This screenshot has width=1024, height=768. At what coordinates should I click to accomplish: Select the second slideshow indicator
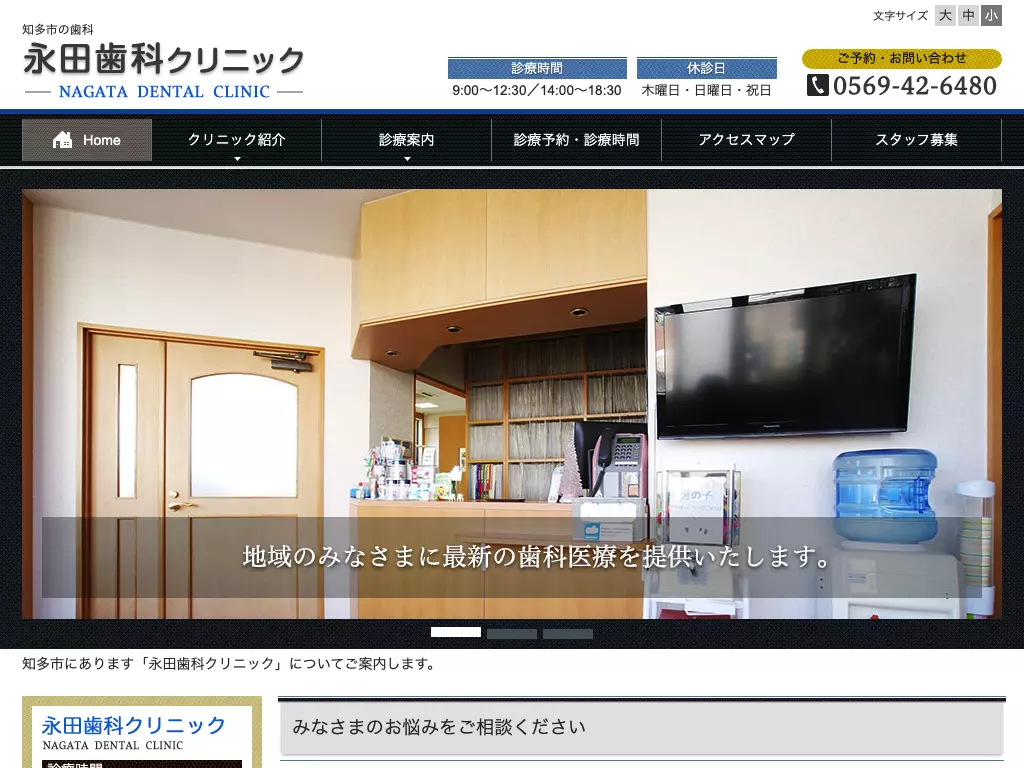[x=512, y=633]
